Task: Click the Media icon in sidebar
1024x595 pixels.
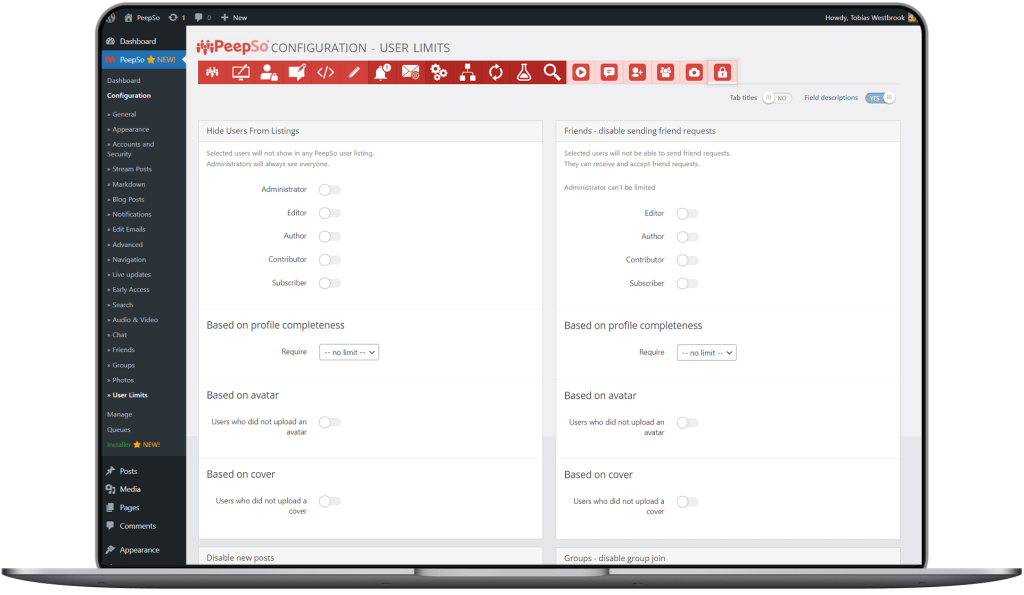Action: (110, 490)
